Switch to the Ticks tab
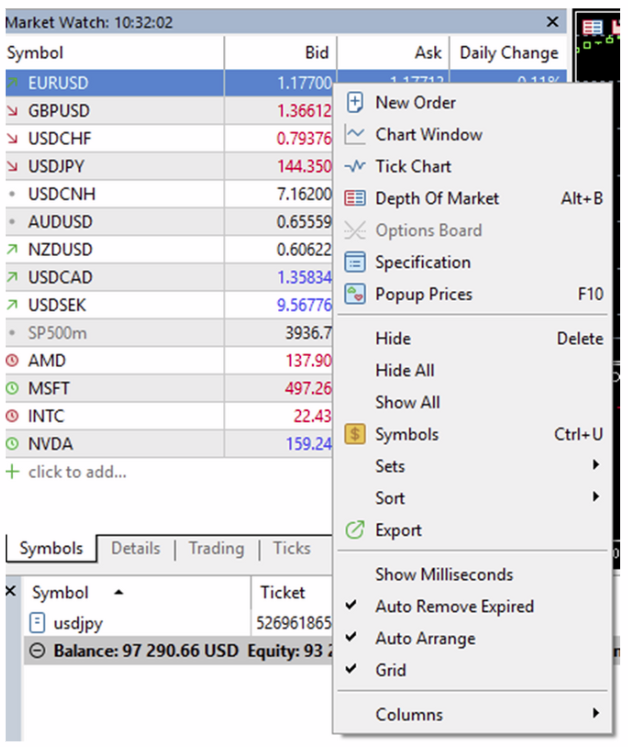 pyautogui.click(x=292, y=548)
